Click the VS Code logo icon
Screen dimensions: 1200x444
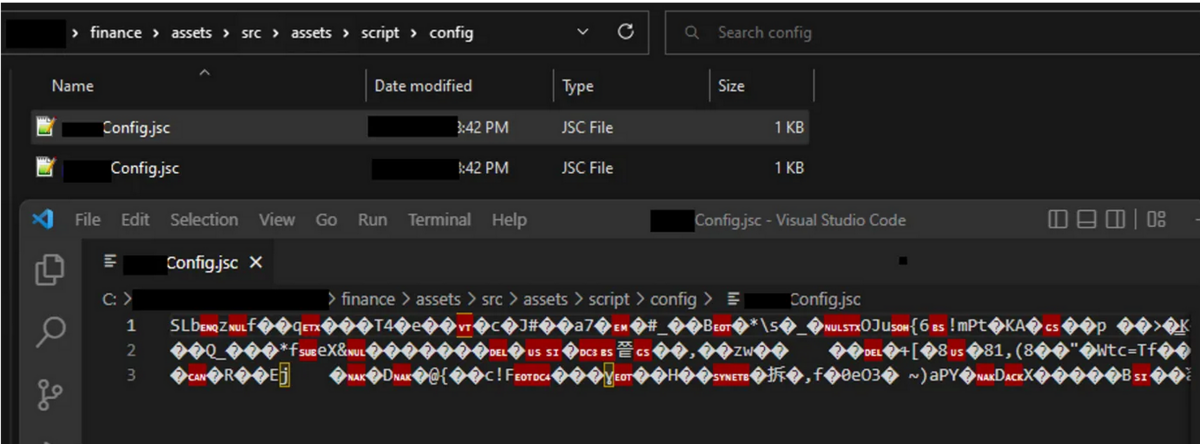(43, 220)
